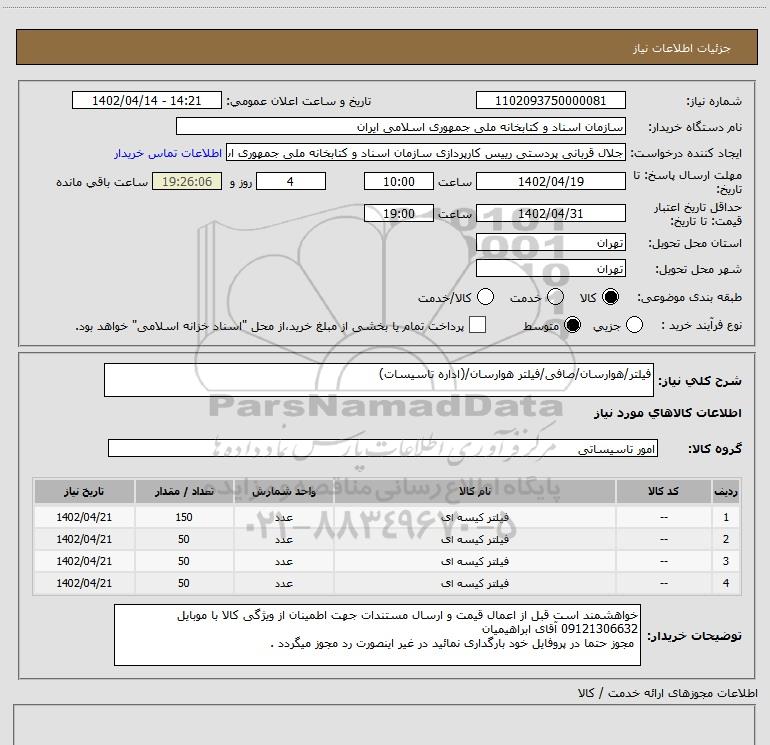770x745 pixels.
Task: Click the response deadline date 1402/04/19
Action: pos(550,181)
